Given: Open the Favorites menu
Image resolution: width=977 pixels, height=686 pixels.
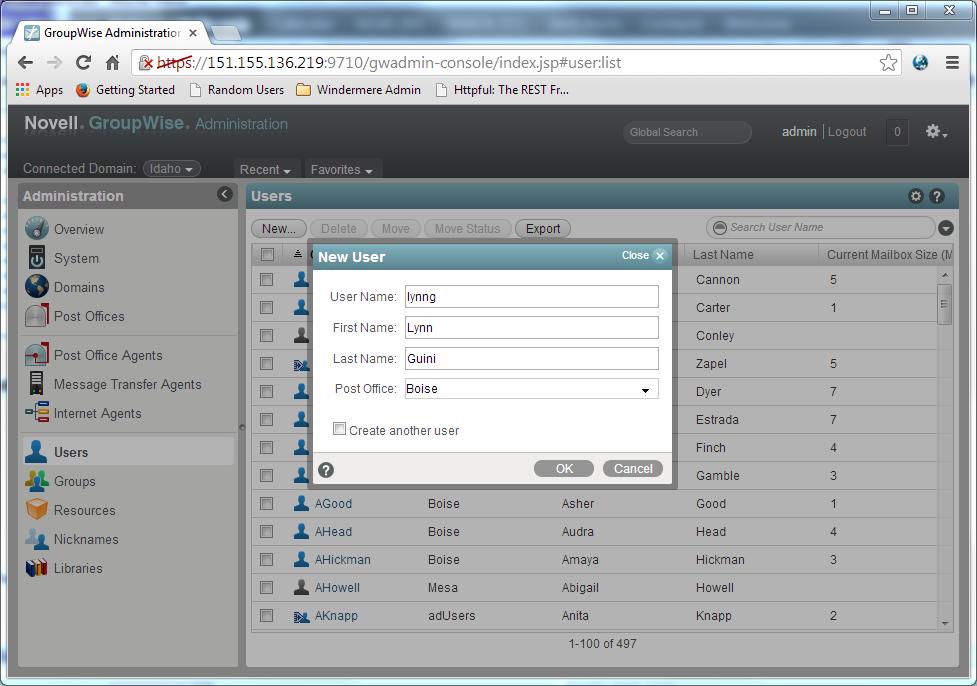Looking at the screenshot, I should coord(341,169).
